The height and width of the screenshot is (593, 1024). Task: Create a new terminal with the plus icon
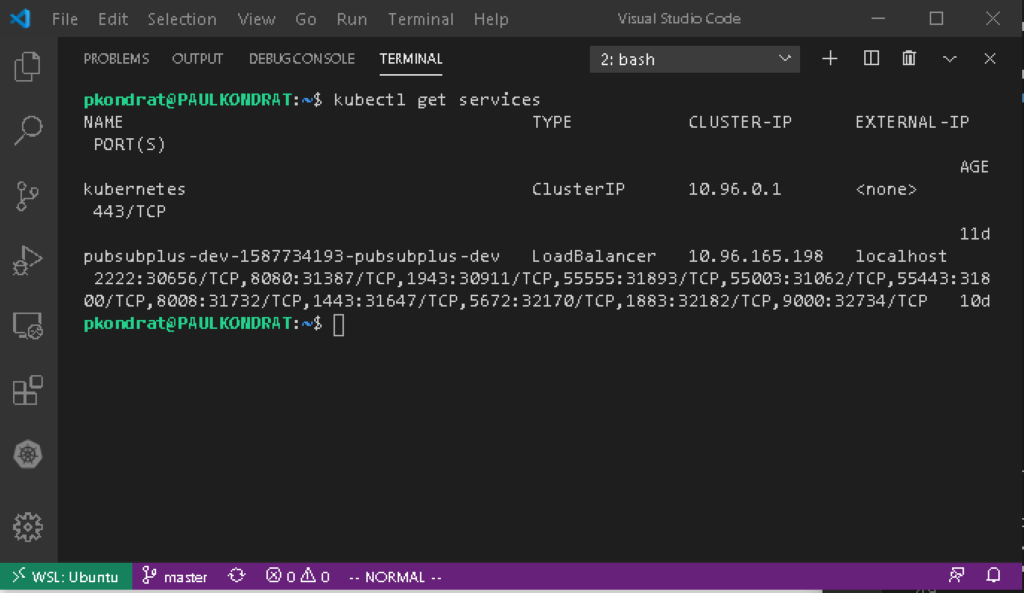click(830, 58)
